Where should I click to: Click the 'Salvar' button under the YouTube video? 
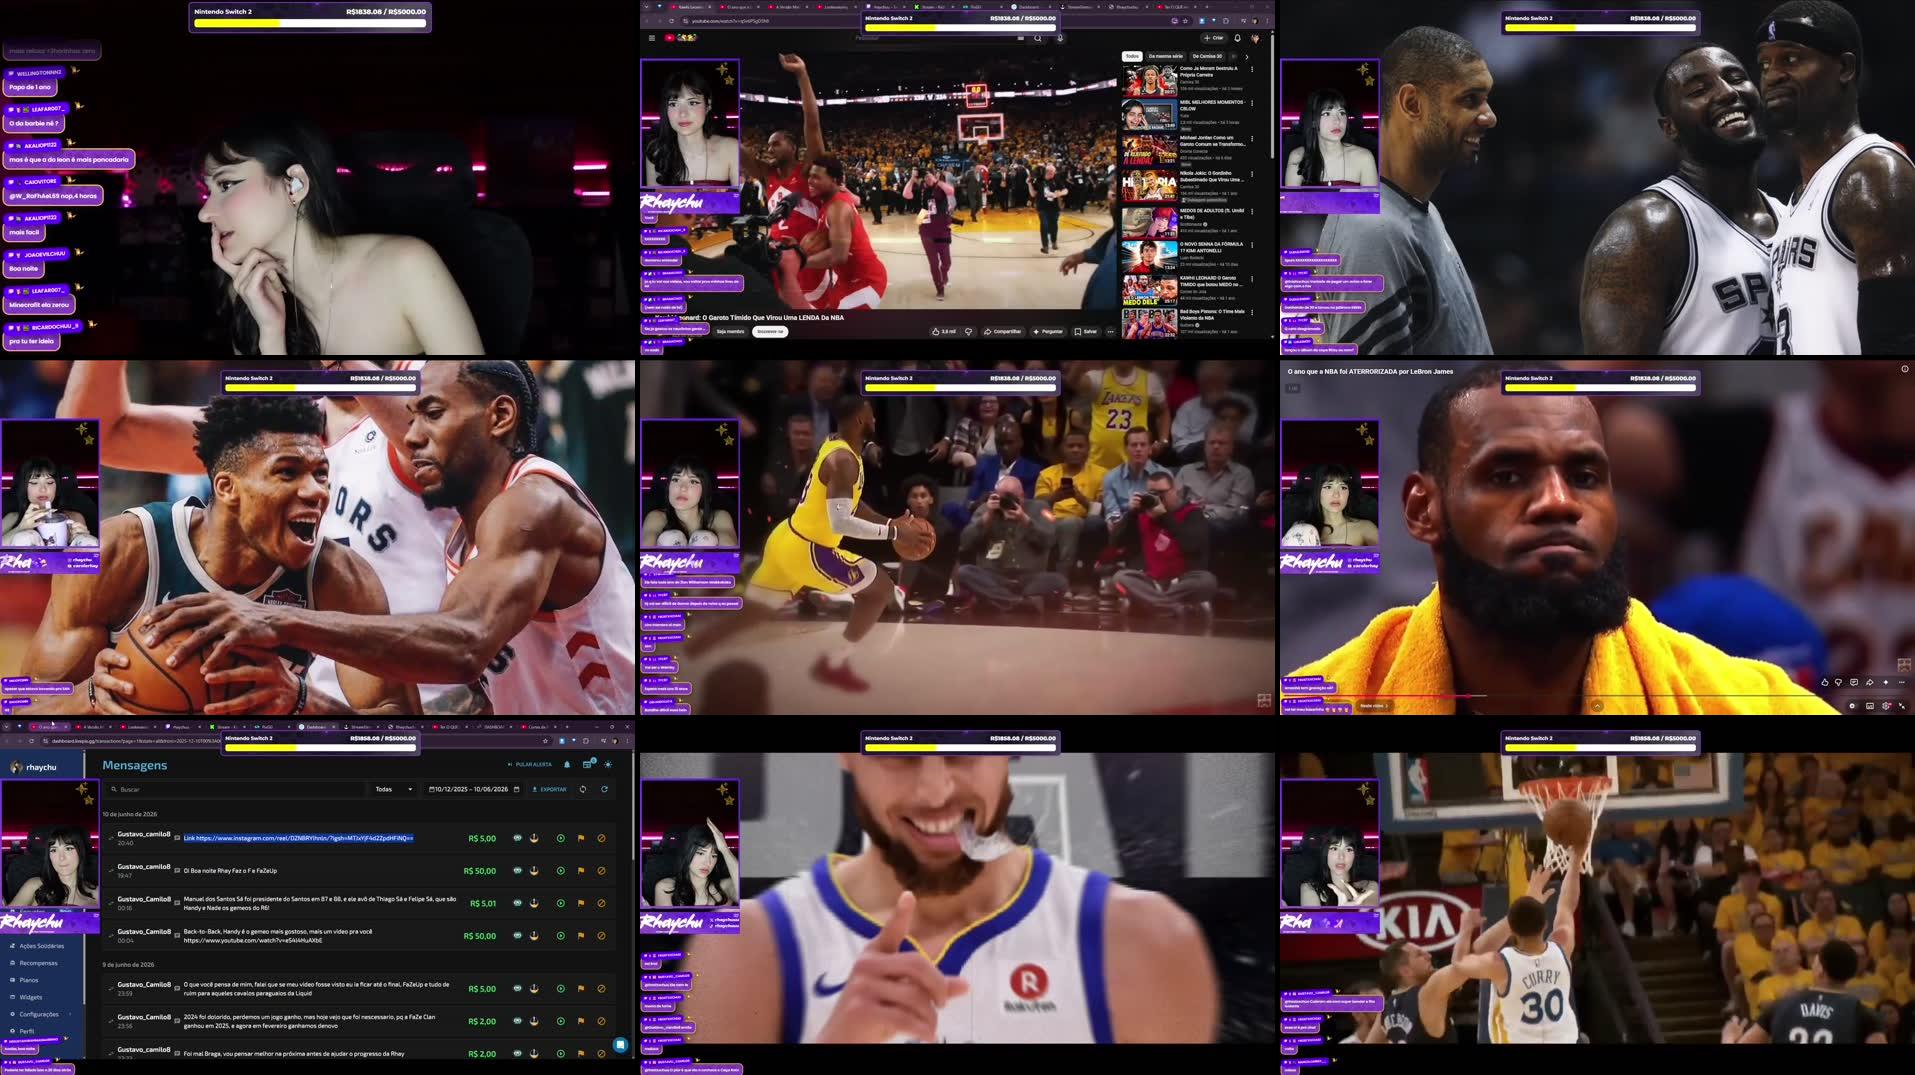(1086, 331)
